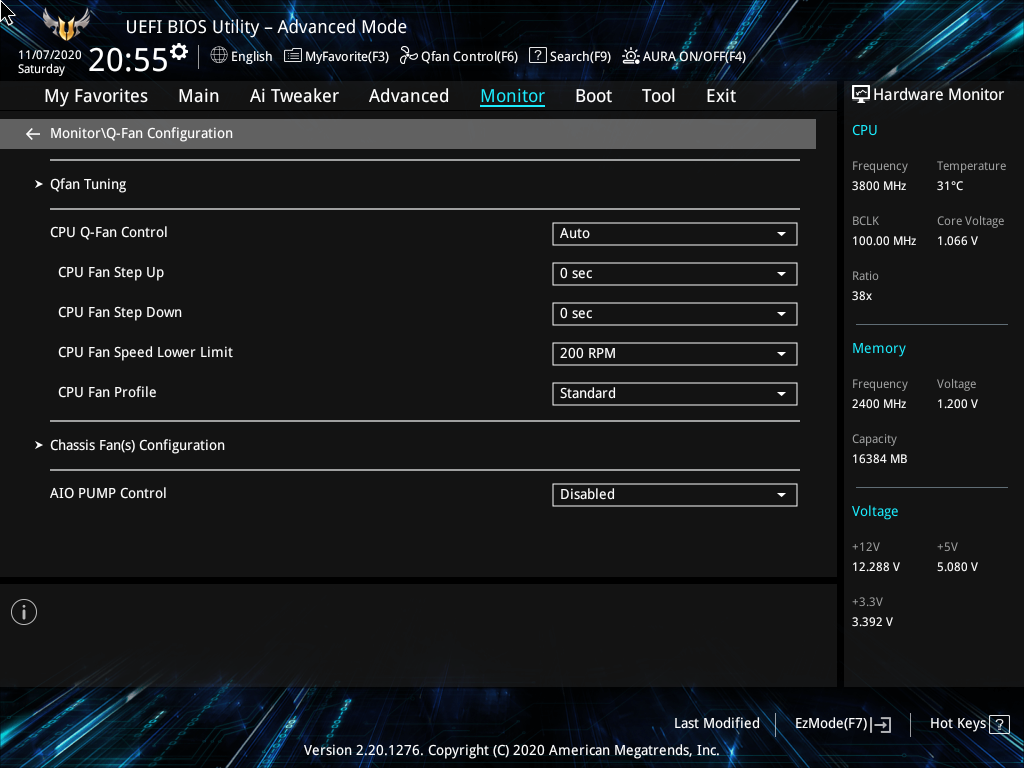1024x768 pixels.
Task: Click the Qfan Control fan icon
Action: click(x=409, y=56)
